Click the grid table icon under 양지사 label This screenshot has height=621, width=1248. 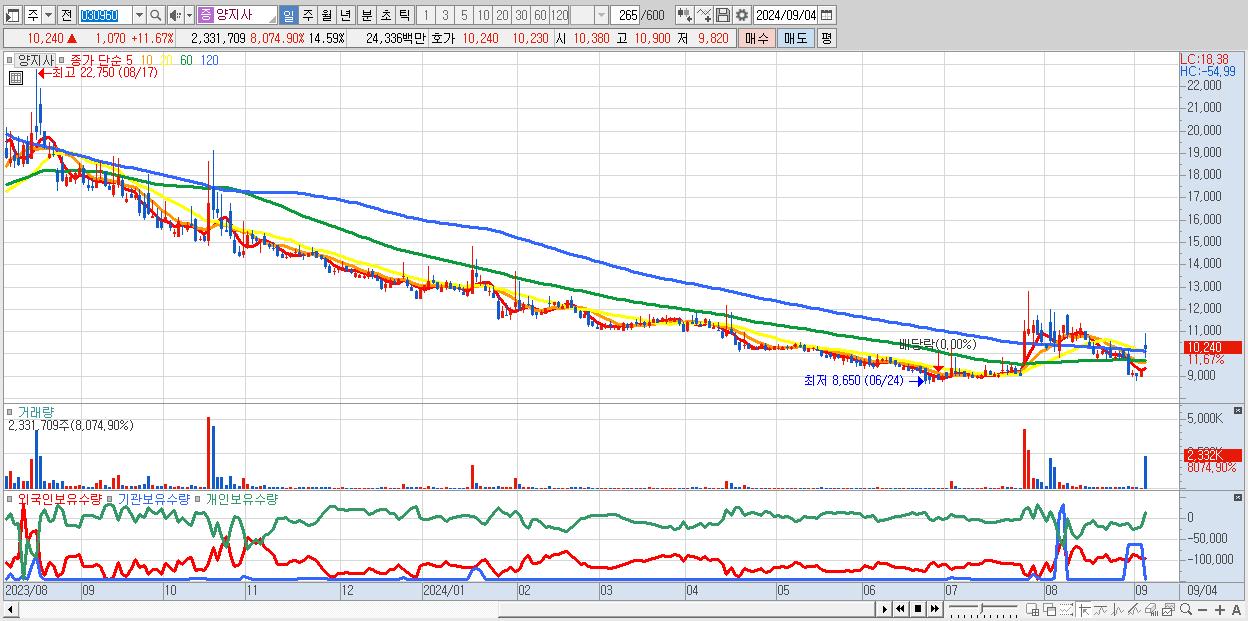tap(15, 78)
